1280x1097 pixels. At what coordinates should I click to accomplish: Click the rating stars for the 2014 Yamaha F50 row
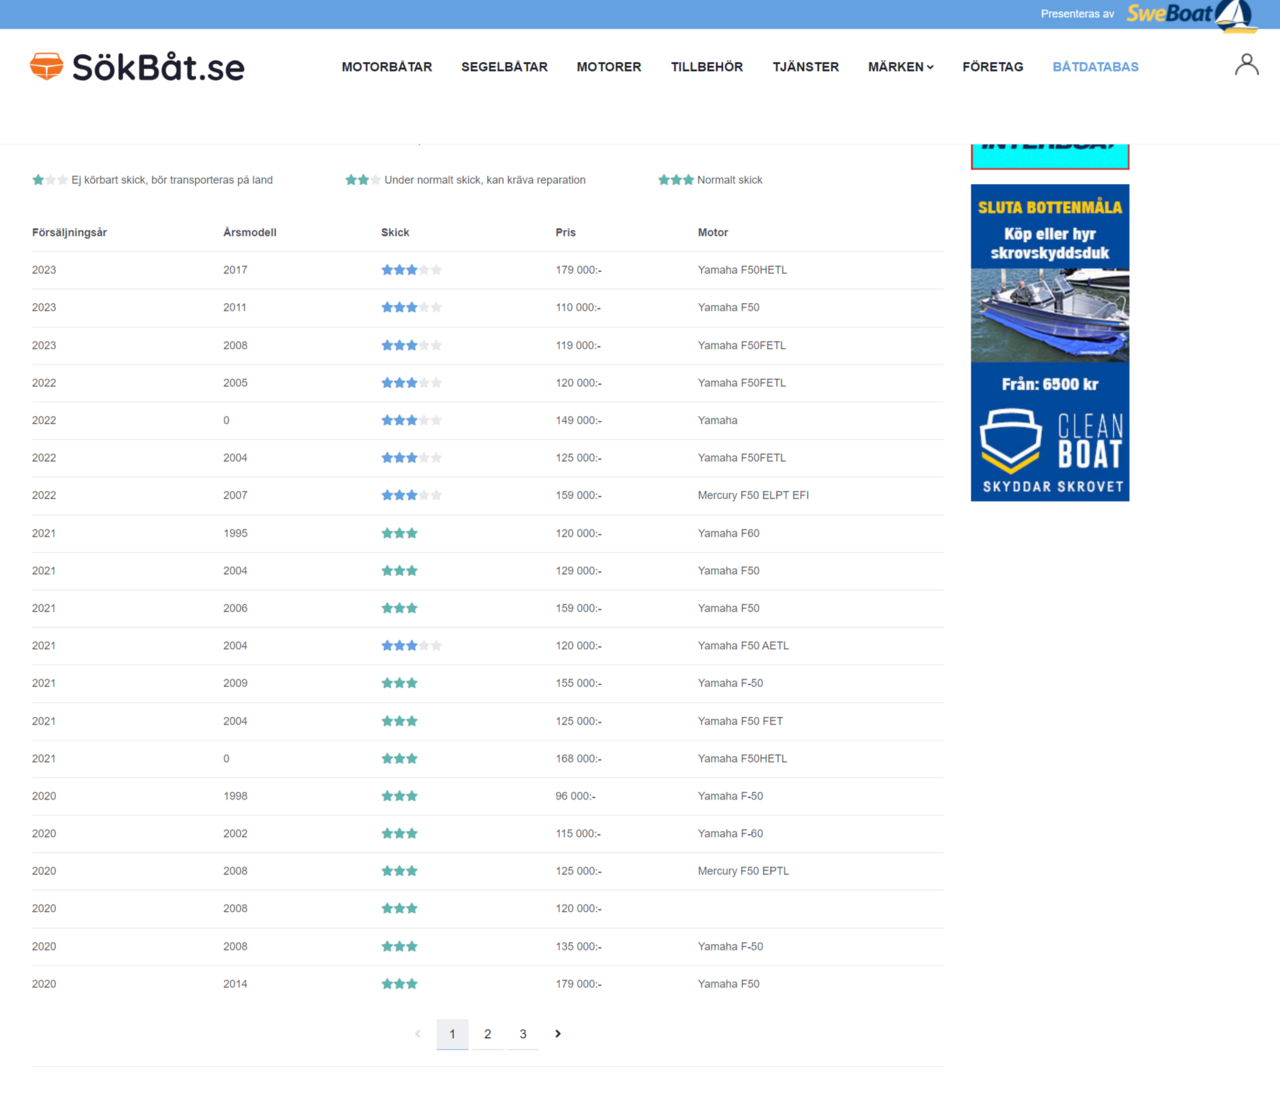click(x=399, y=983)
